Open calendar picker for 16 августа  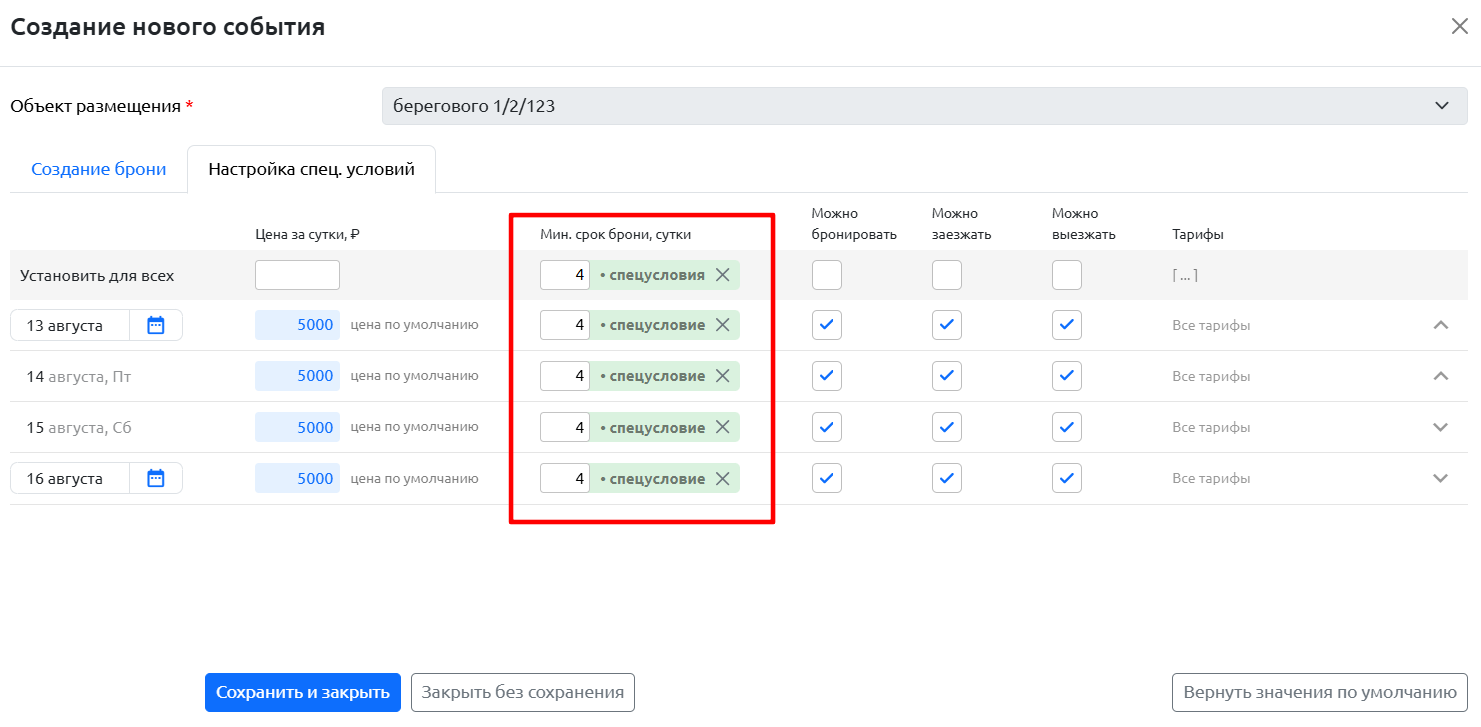pos(155,478)
